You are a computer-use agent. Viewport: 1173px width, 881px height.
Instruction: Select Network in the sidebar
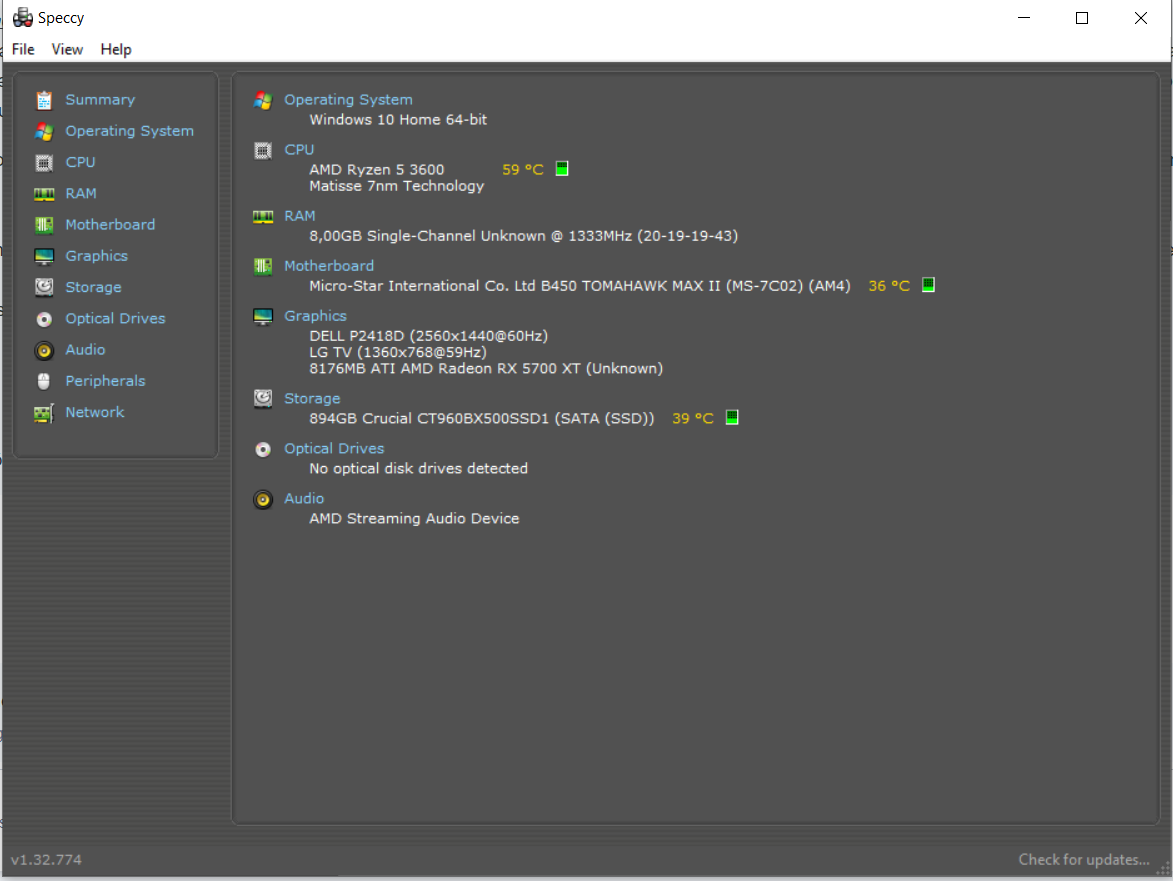click(x=95, y=413)
